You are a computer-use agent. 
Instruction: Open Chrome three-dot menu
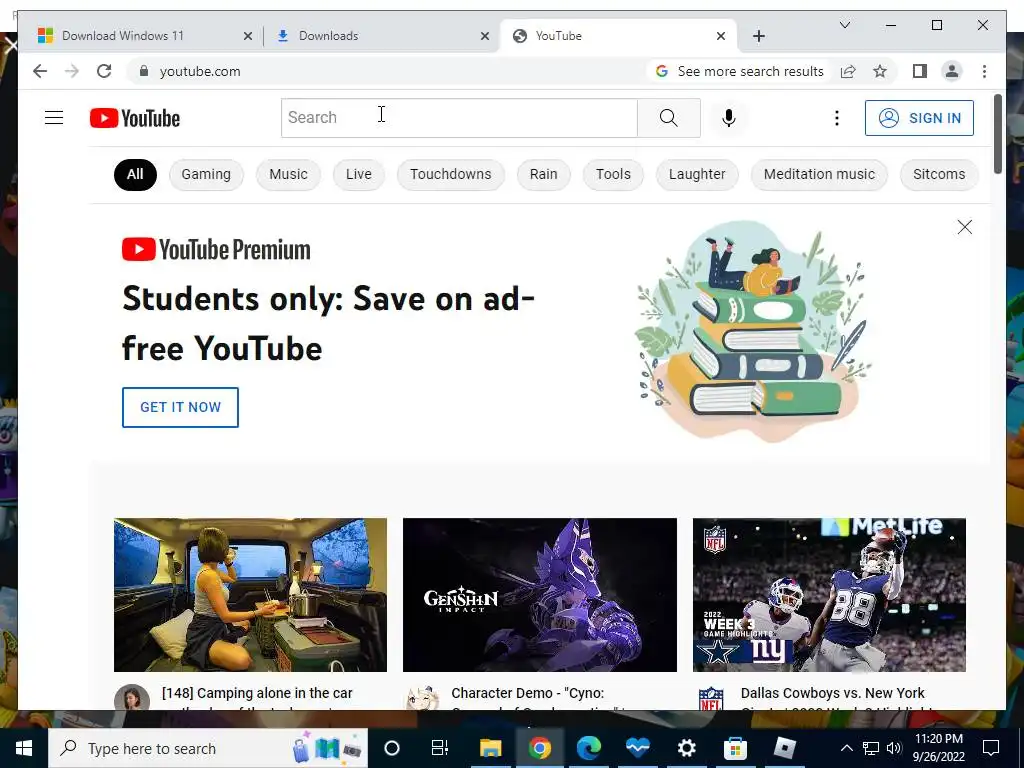point(984,71)
